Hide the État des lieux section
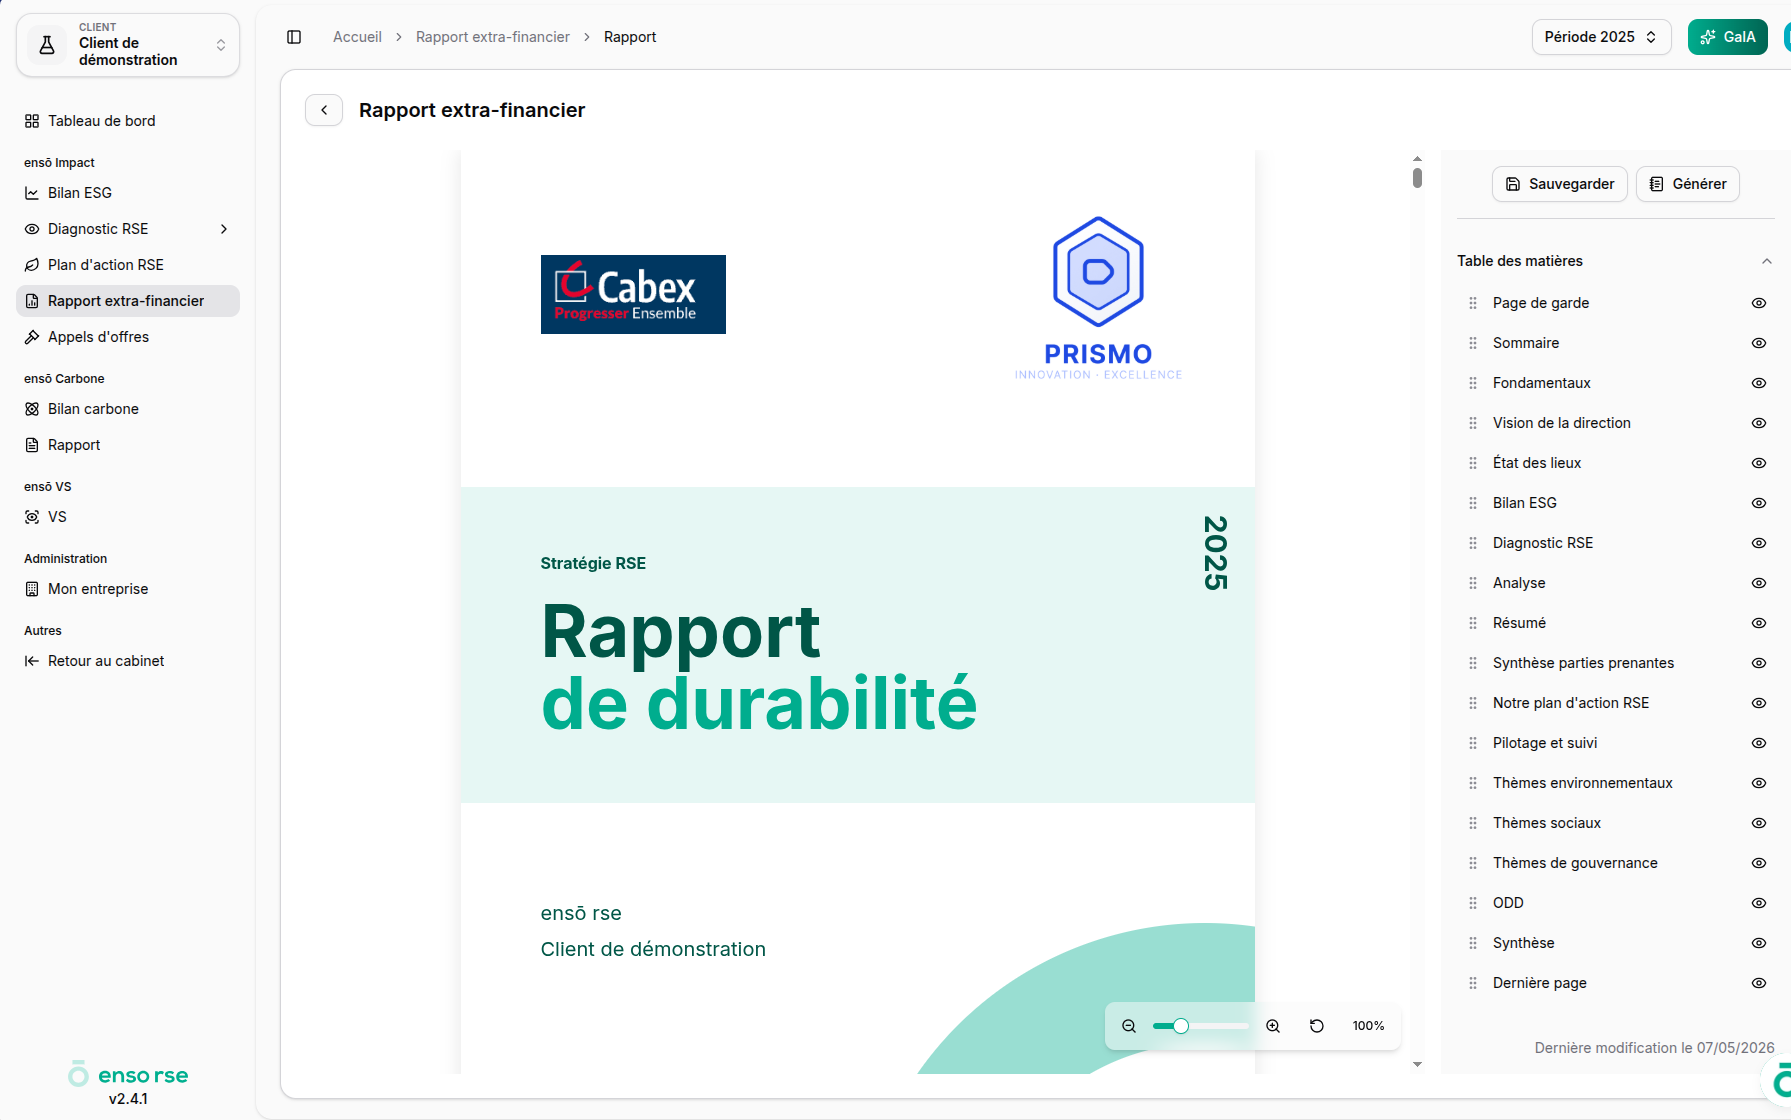 pyautogui.click(x=1759, y=463)
